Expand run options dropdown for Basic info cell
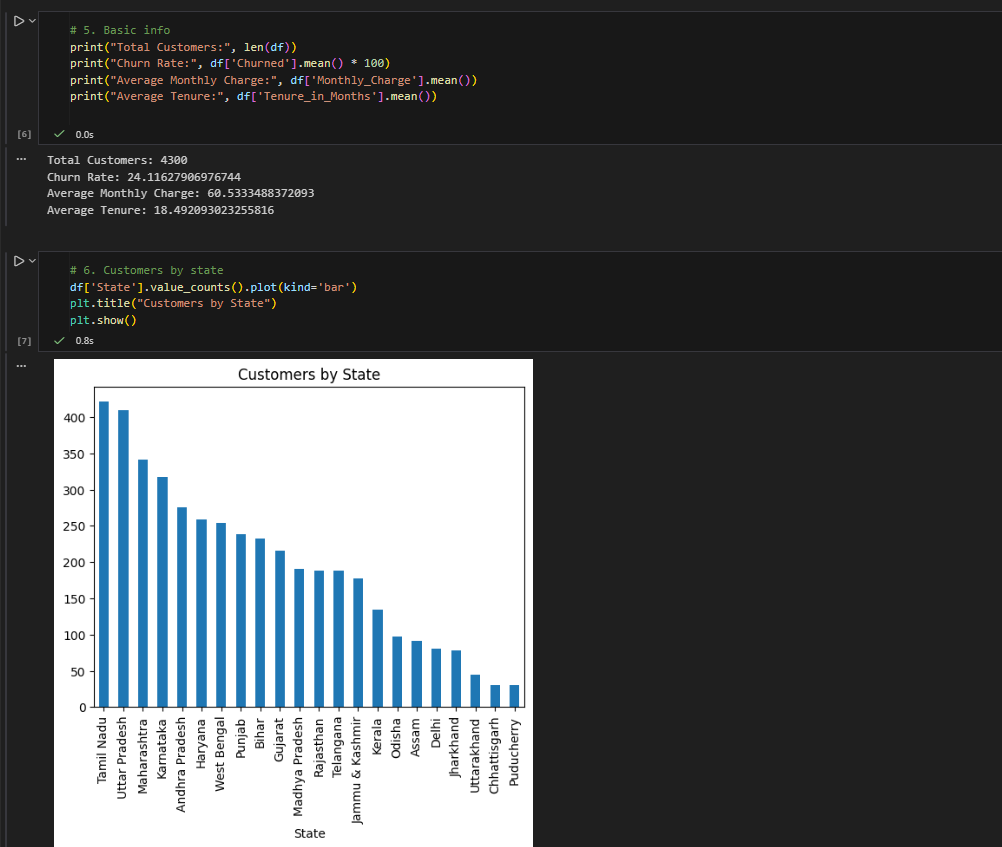 click(33, 21)
